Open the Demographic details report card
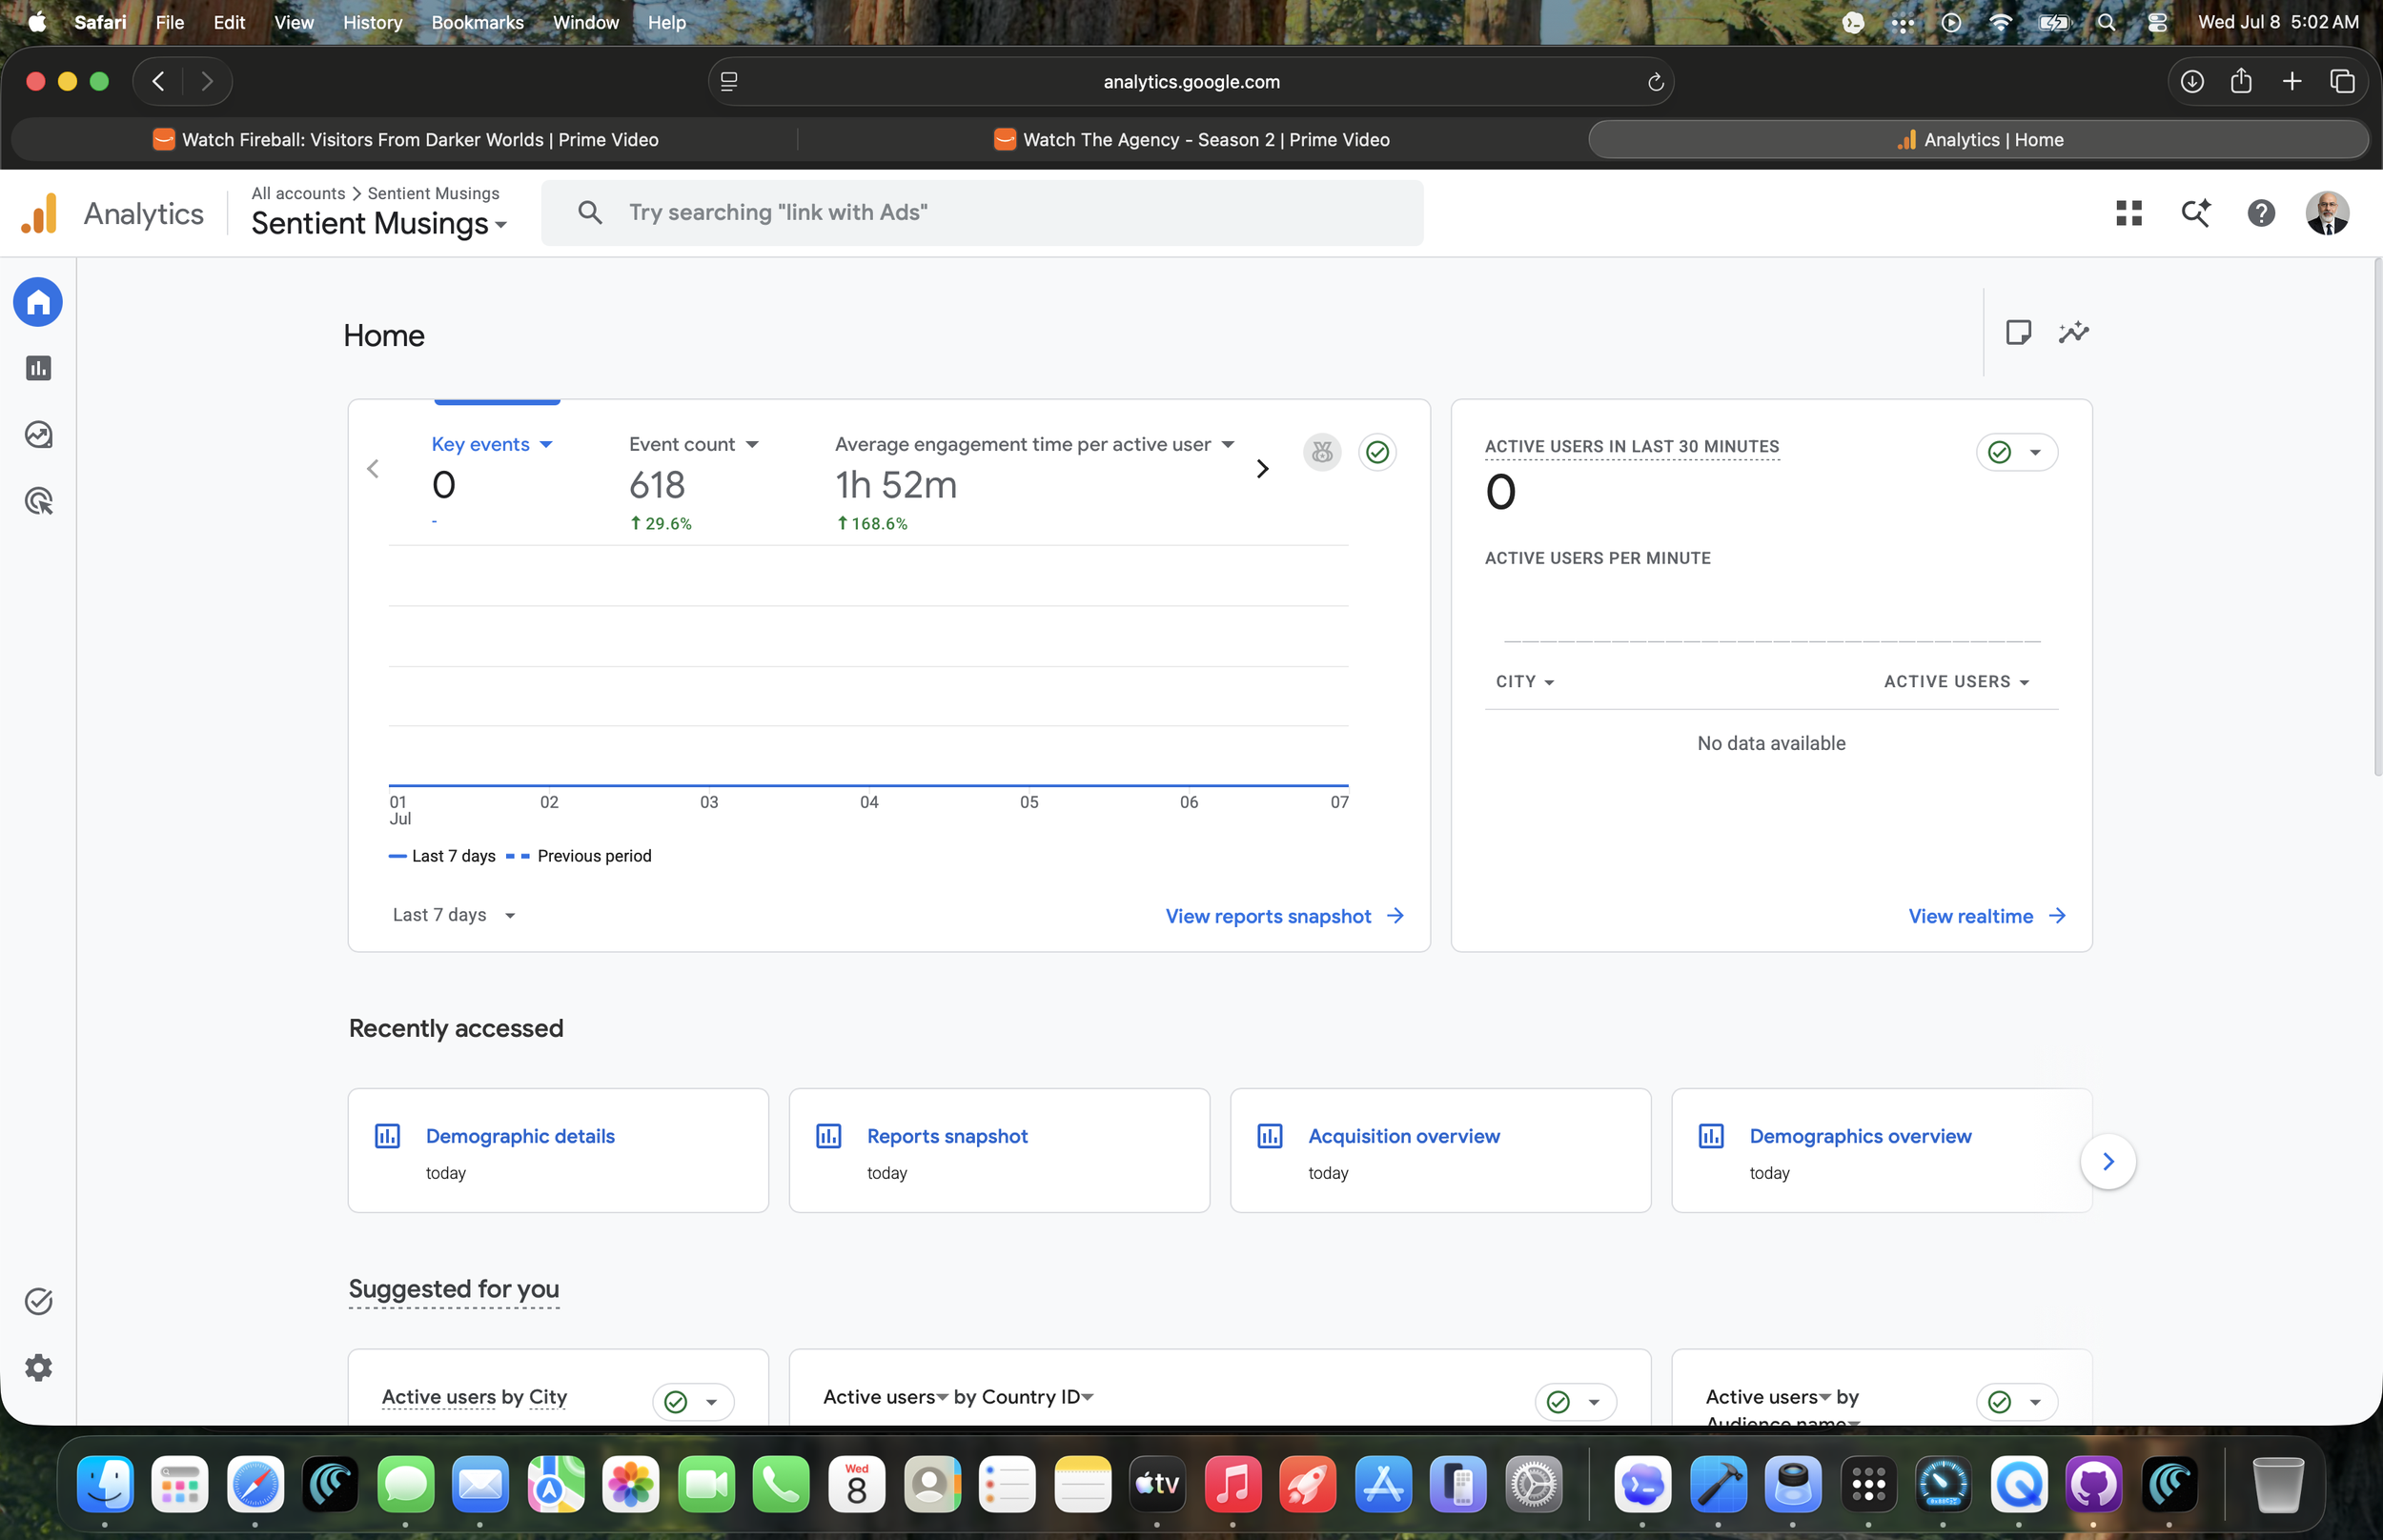Viewport: 2383px width, 1540px height. pyautogui.click(x=558, y=1150)
